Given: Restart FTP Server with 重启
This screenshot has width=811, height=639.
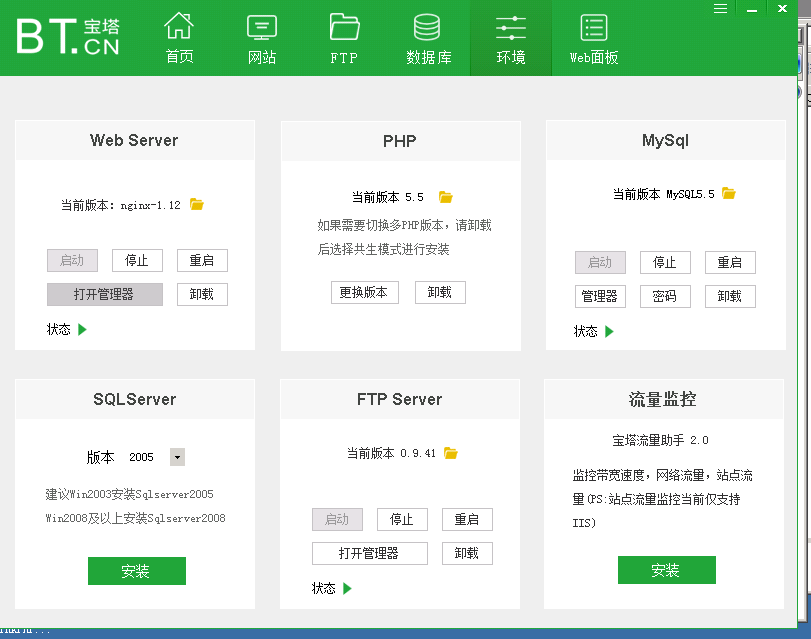Looking at the screenshot, I should click(x=467, y=519).
